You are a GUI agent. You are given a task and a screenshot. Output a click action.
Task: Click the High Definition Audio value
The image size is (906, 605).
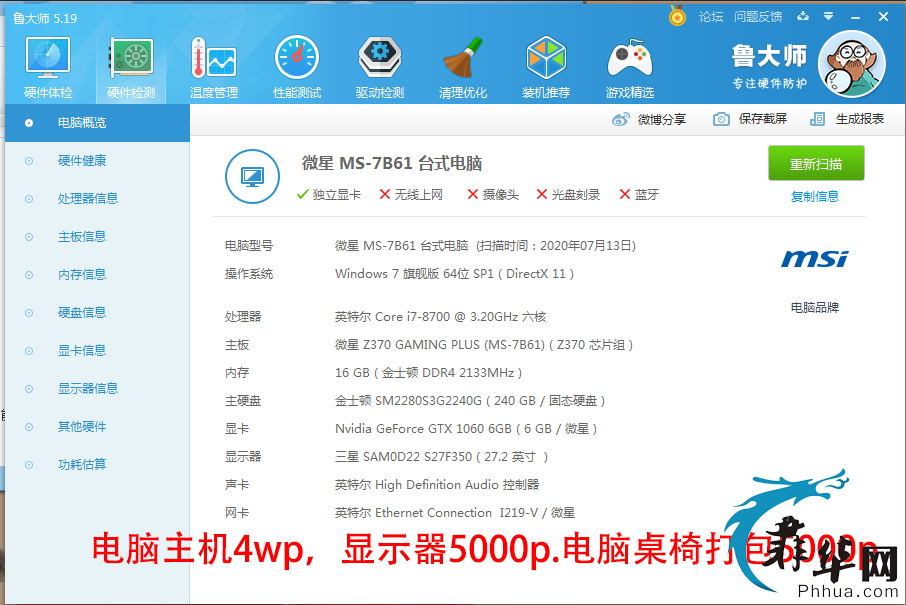tap(437, 485)
